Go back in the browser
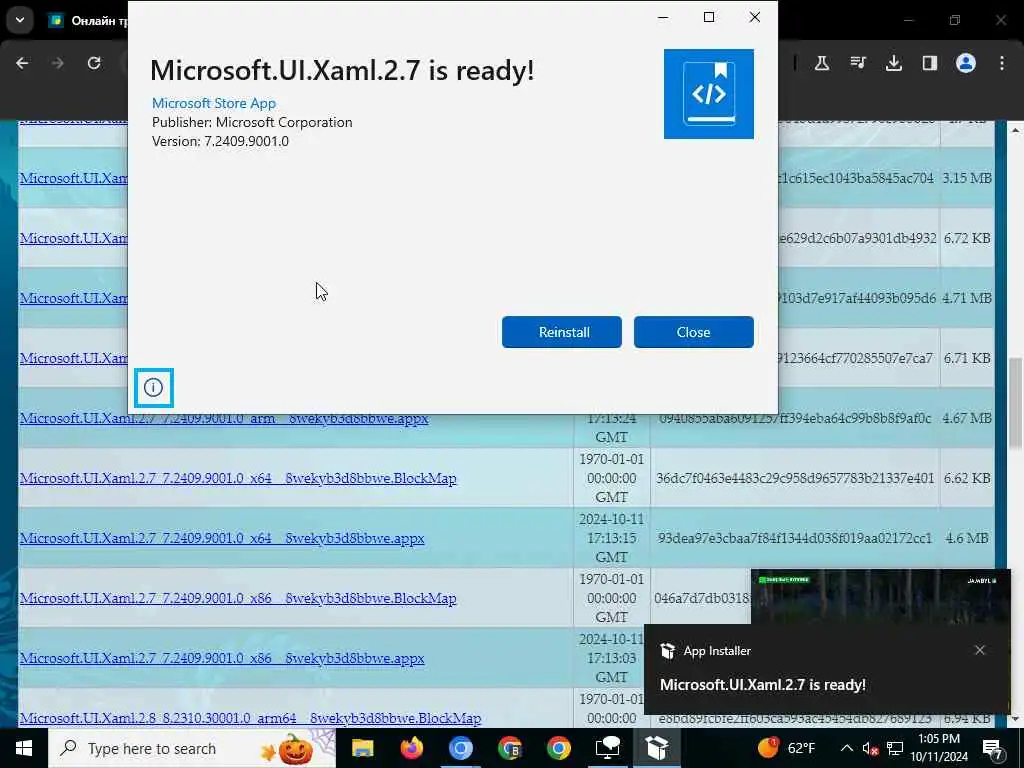 click(x=22, y=63)
